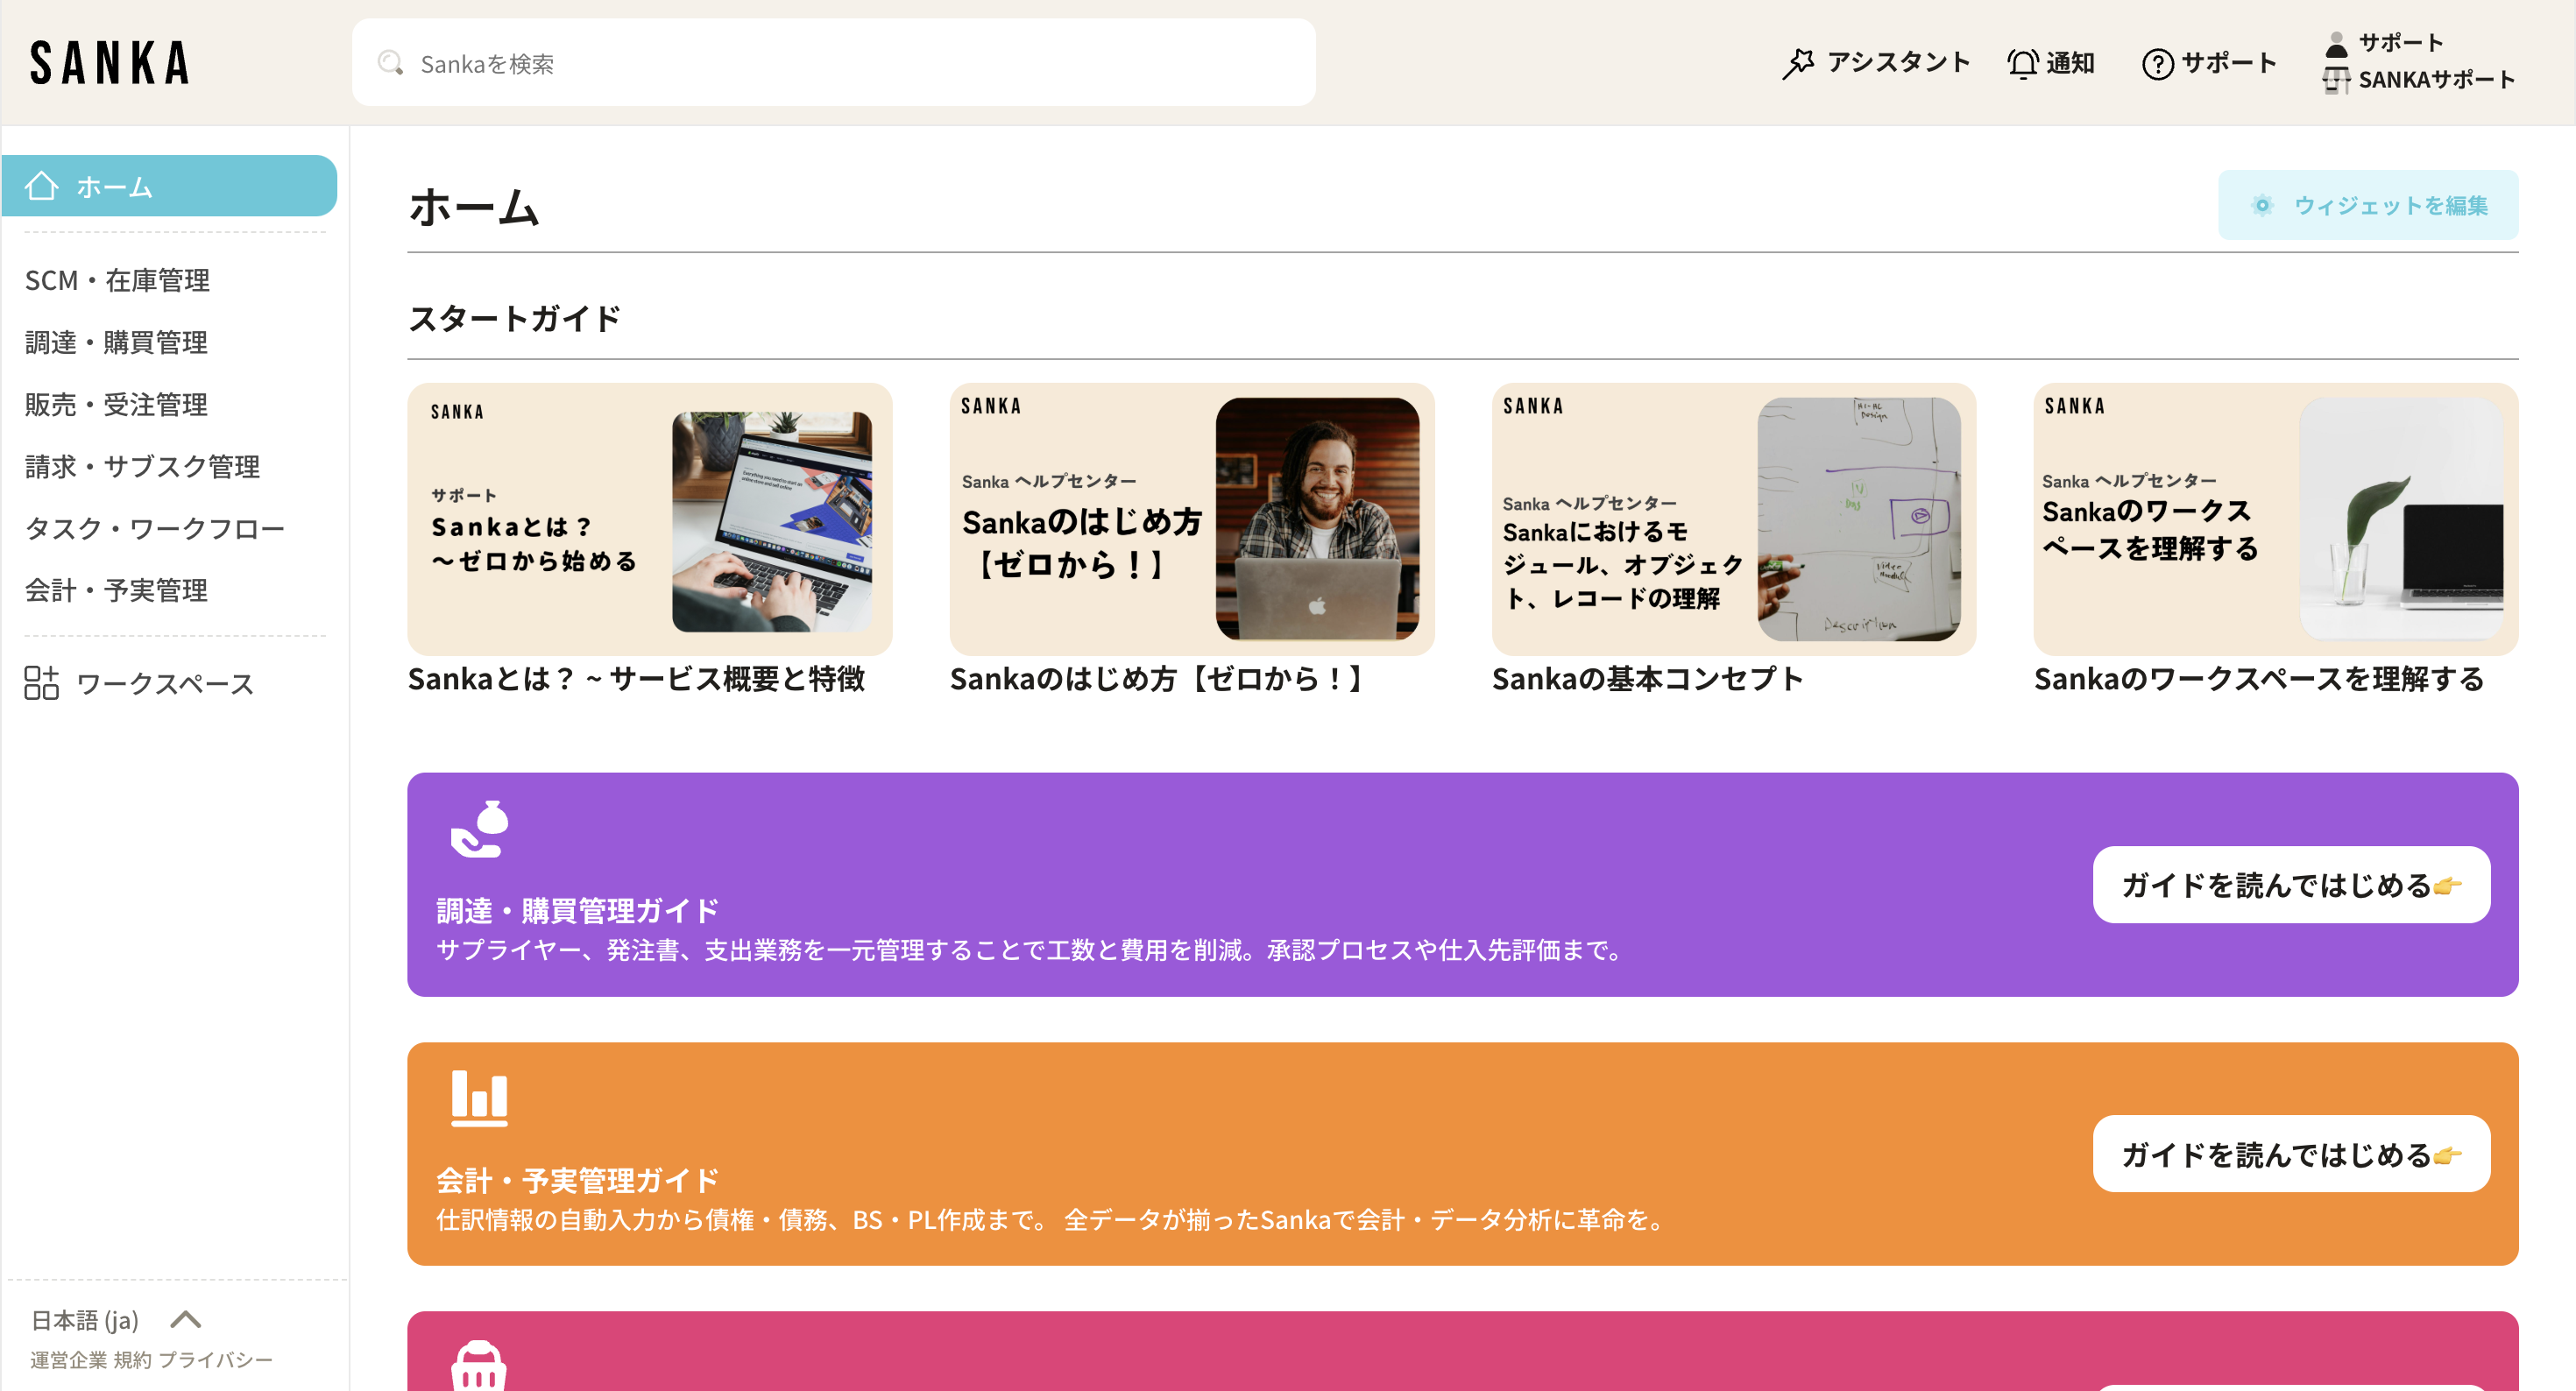Screen dimensions: 2576x1391
Task: Click the money-hand icon on purple banner
Action: [479, 829]
